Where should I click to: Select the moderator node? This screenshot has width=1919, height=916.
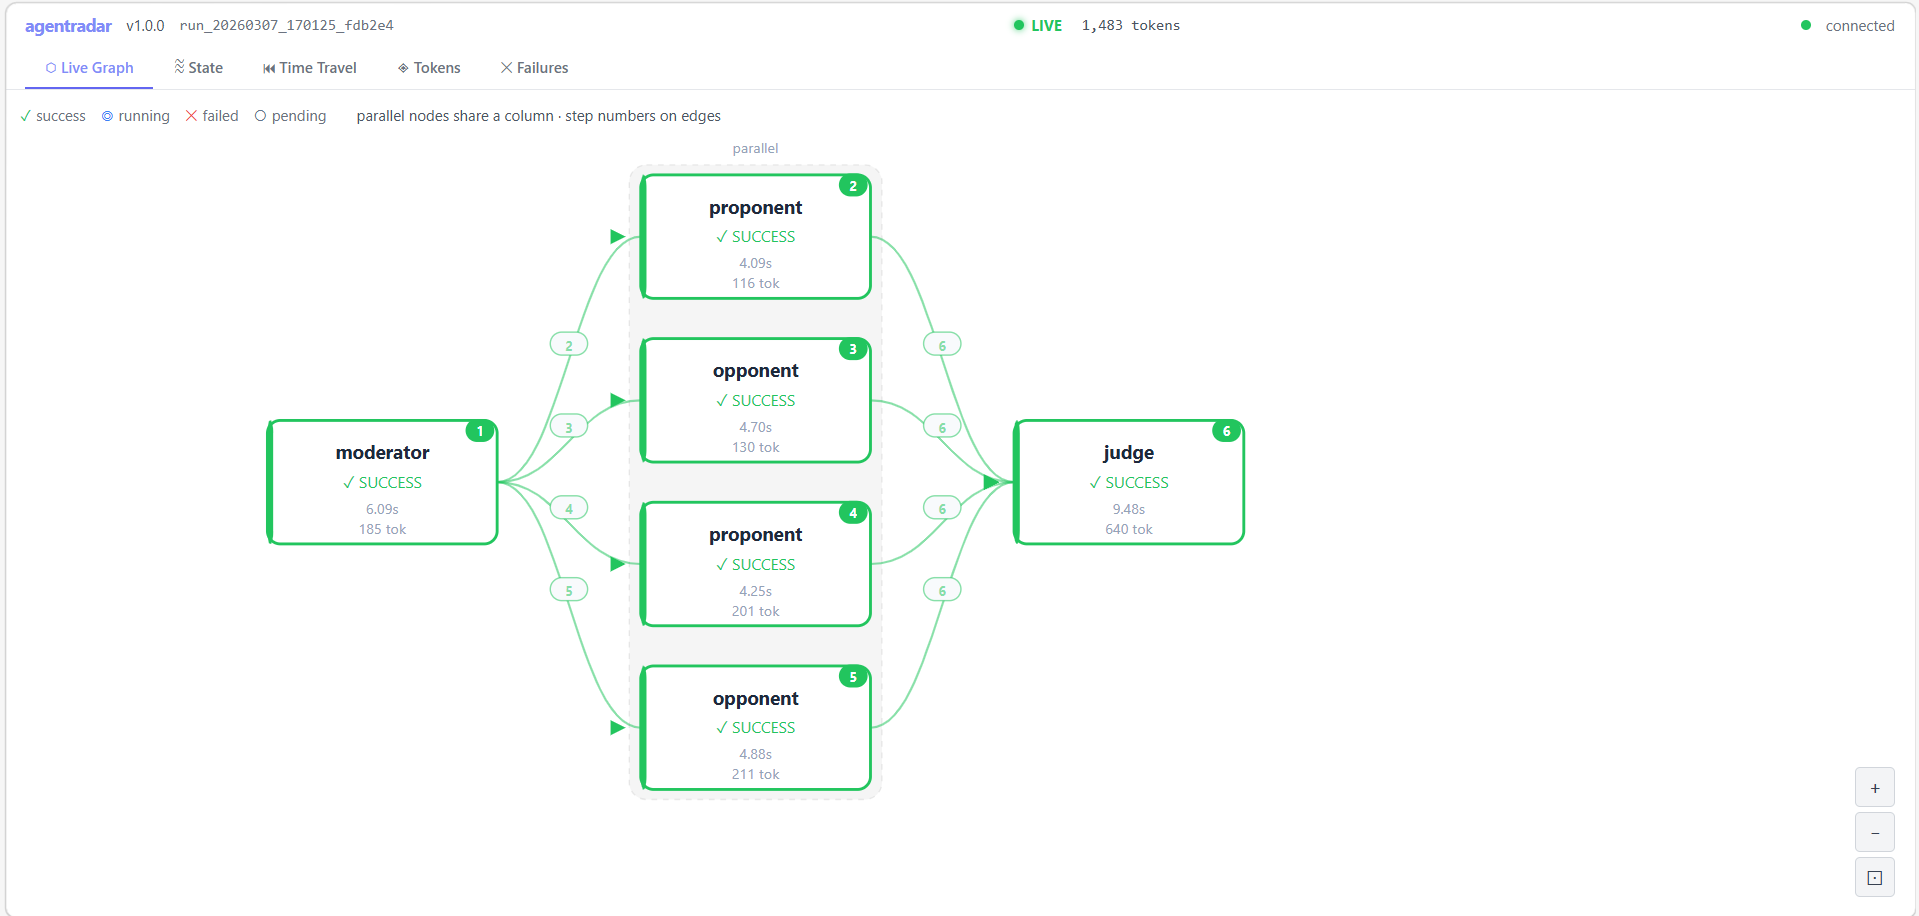click(382, 482)
